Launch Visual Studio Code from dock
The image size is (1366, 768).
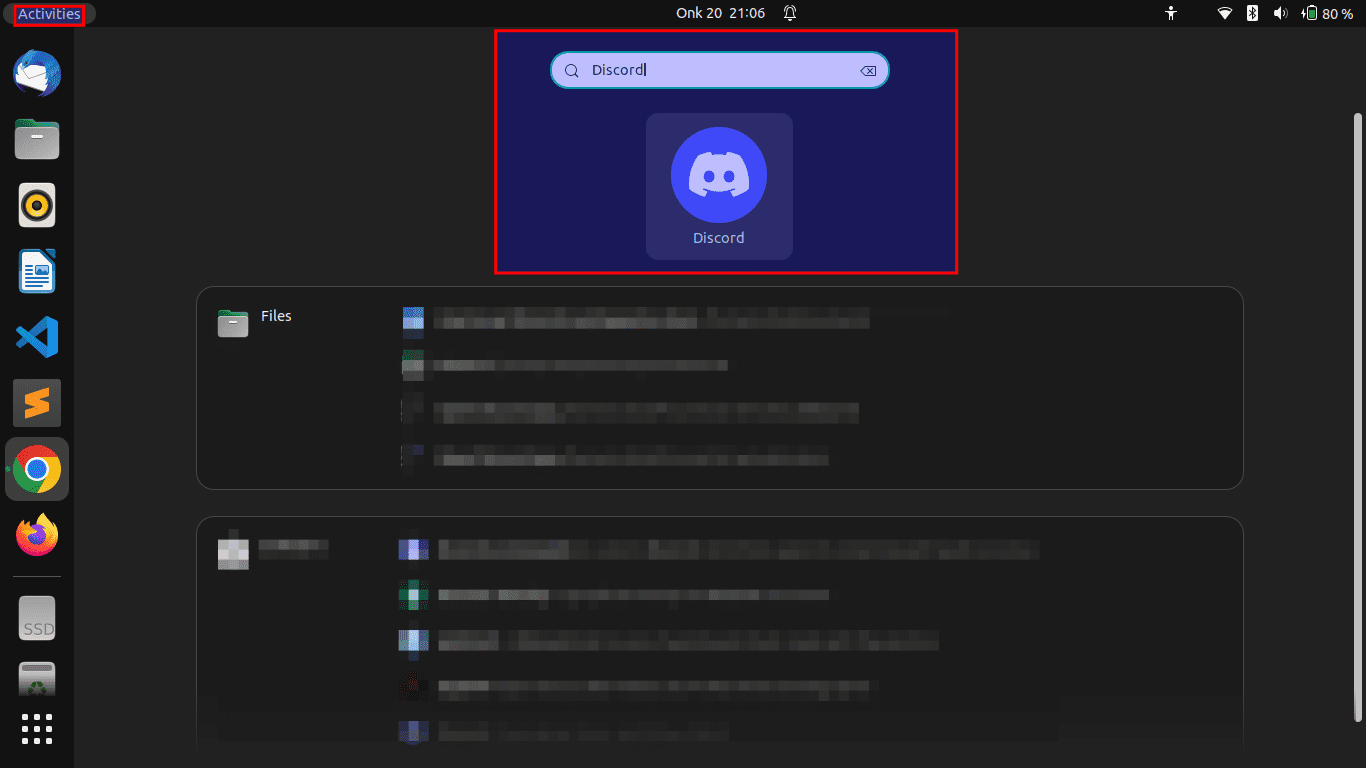click(37, 337)
